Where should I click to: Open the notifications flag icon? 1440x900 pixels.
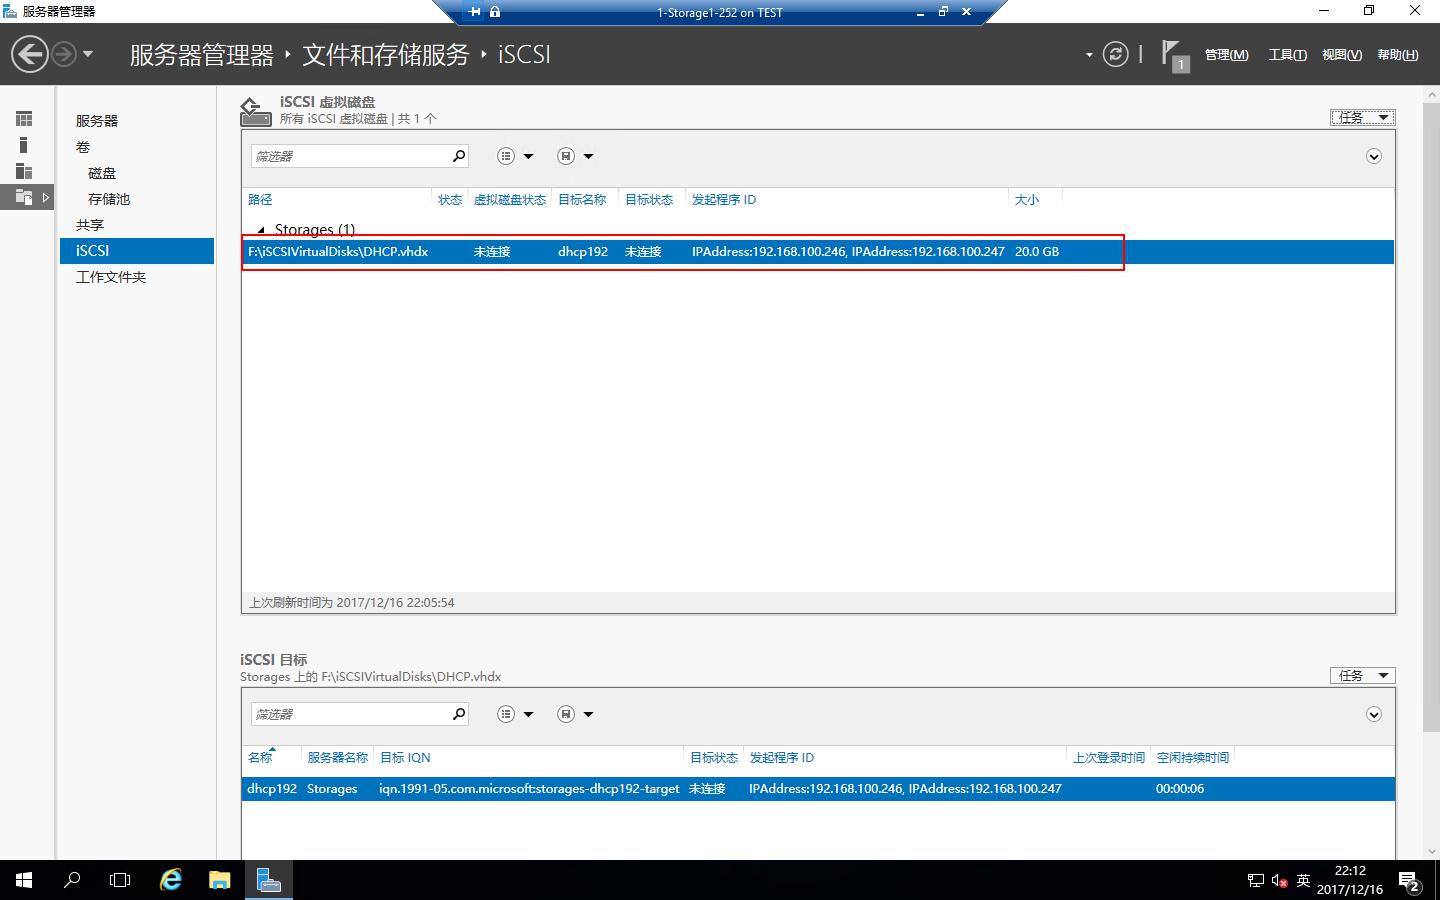click(1174, 55)
